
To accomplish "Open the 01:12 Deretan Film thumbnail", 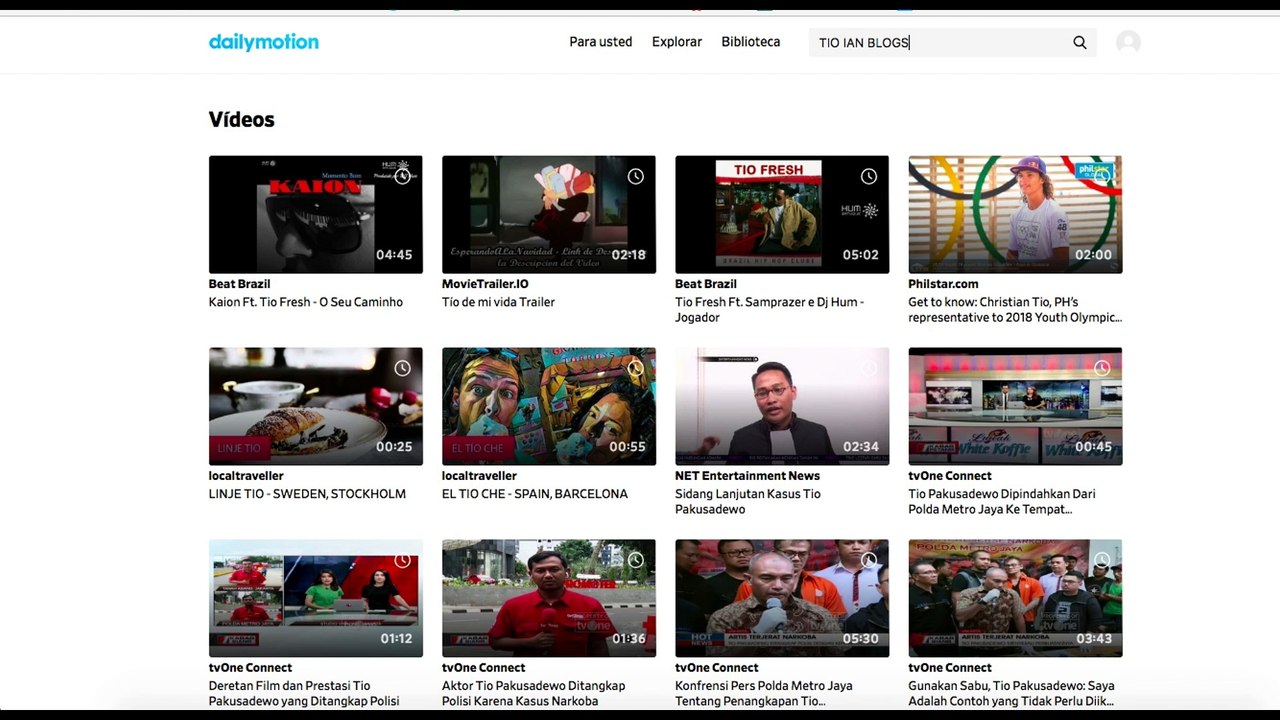I will point(315,598).
